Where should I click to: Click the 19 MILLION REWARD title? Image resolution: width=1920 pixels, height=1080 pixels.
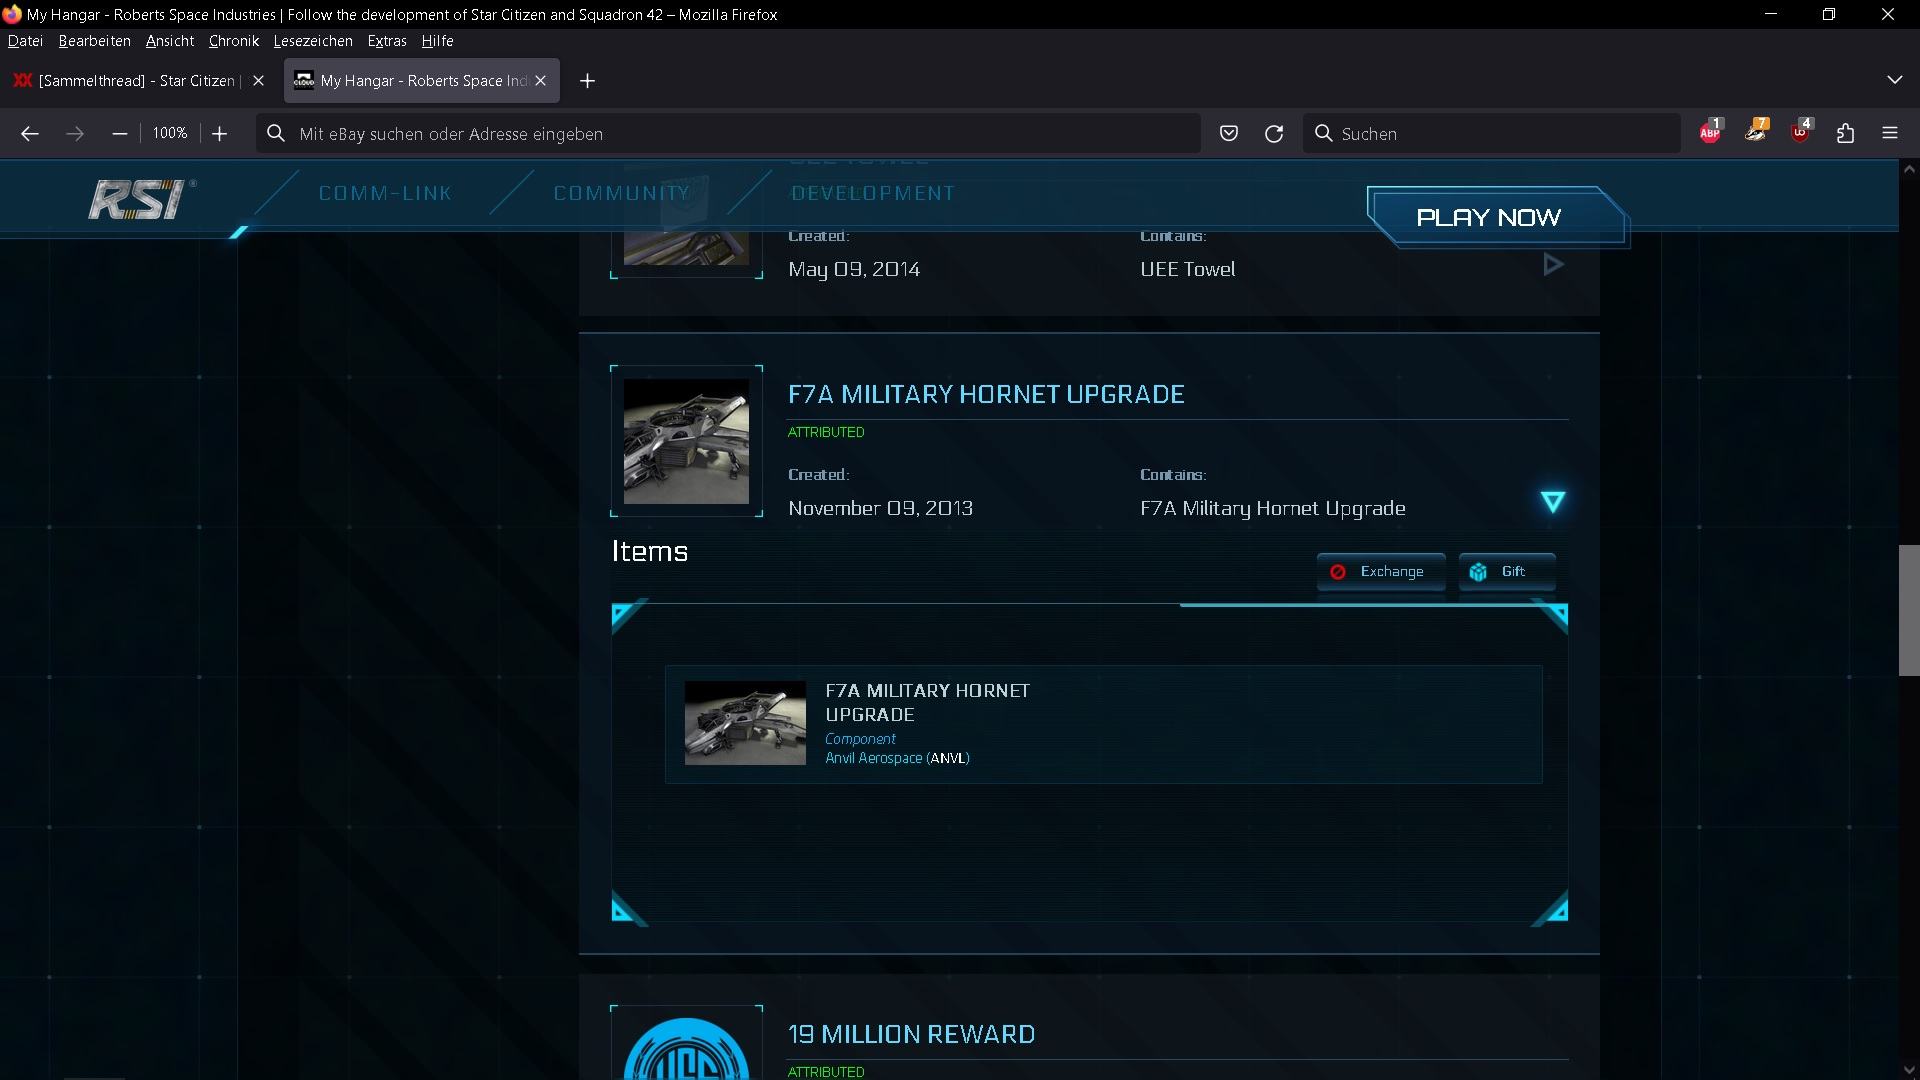(x=911, y=1034)
